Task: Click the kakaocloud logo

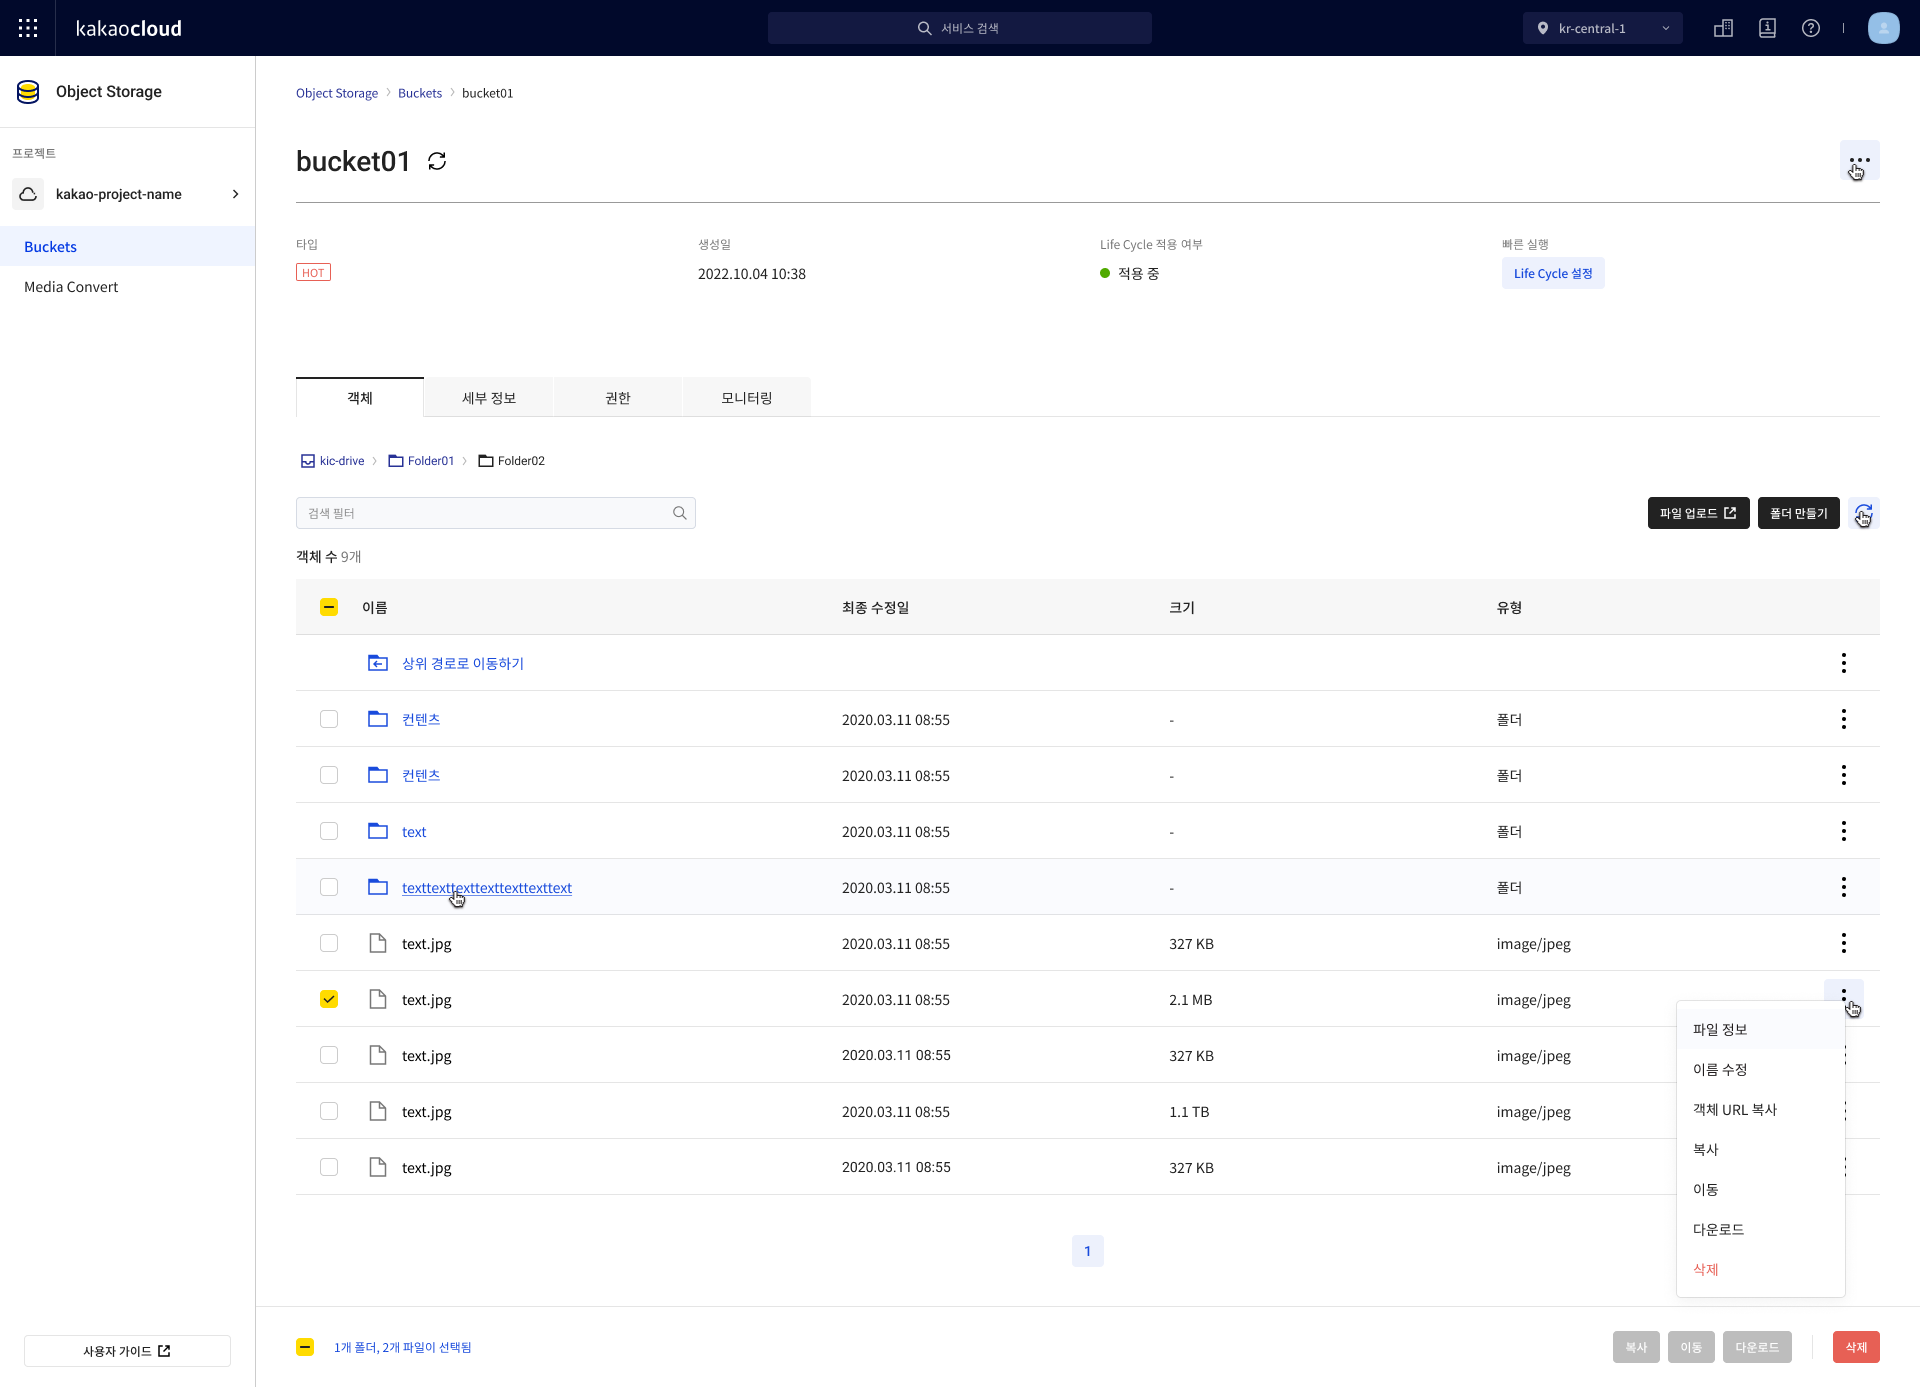Action: pyautogui.click(x=129, y=28)
